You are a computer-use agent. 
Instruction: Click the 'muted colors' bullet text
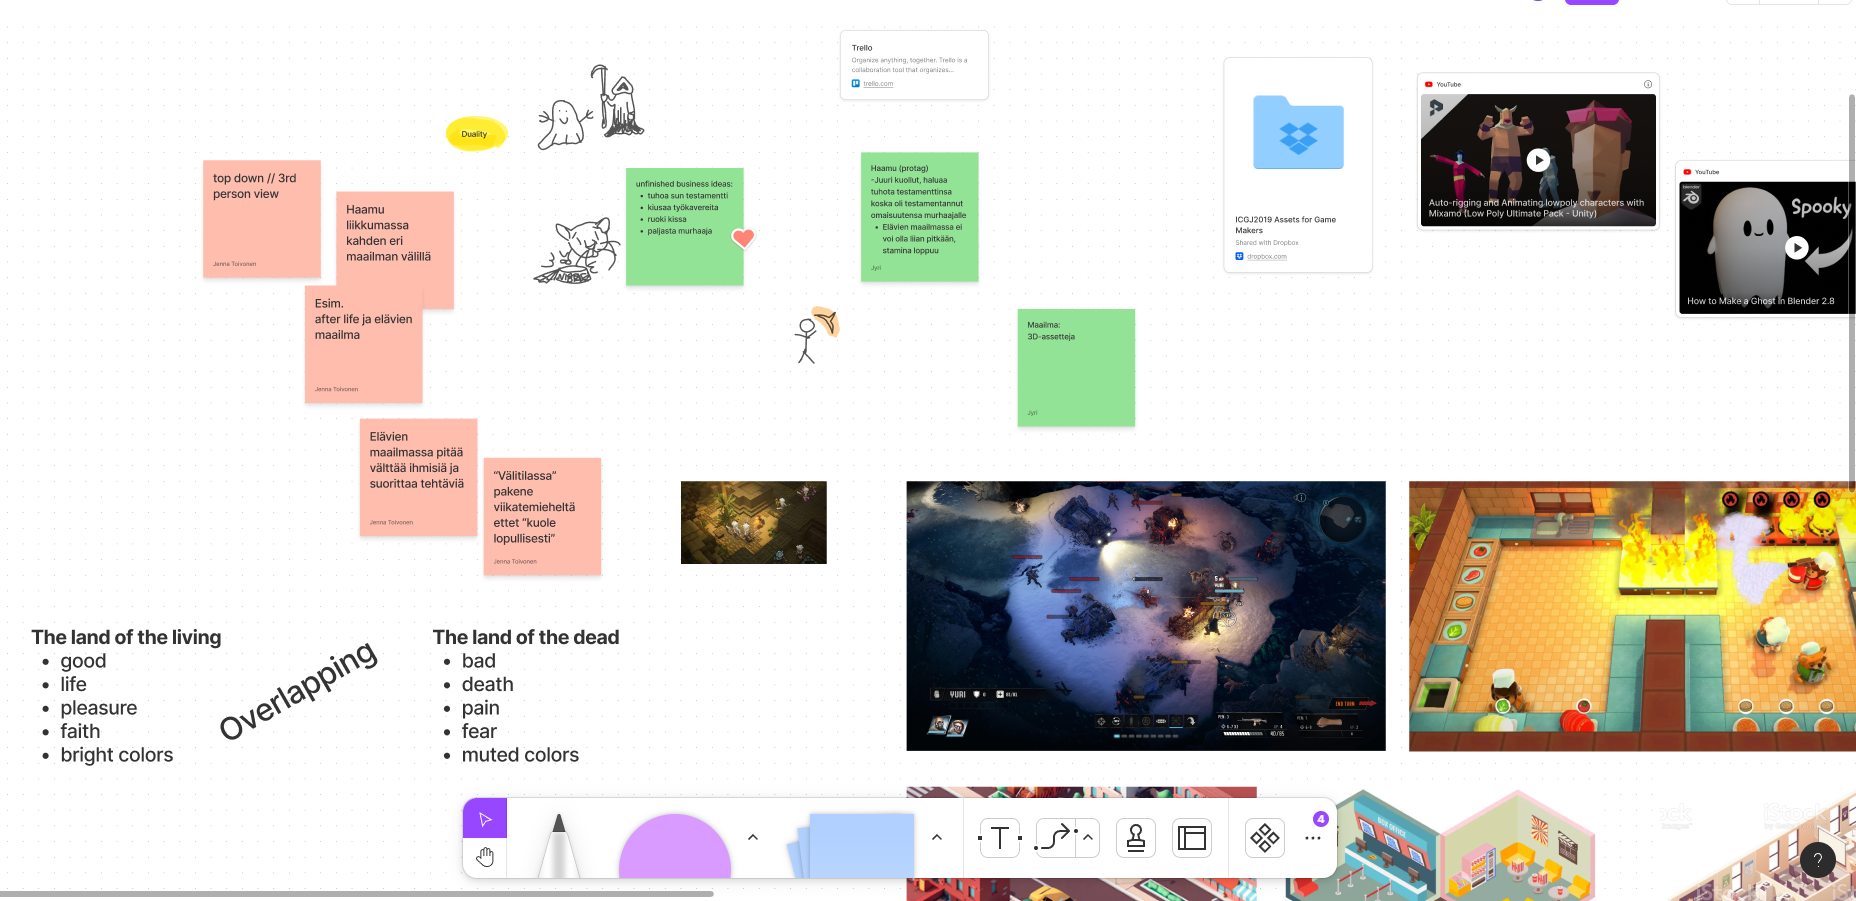coord(520,755)
